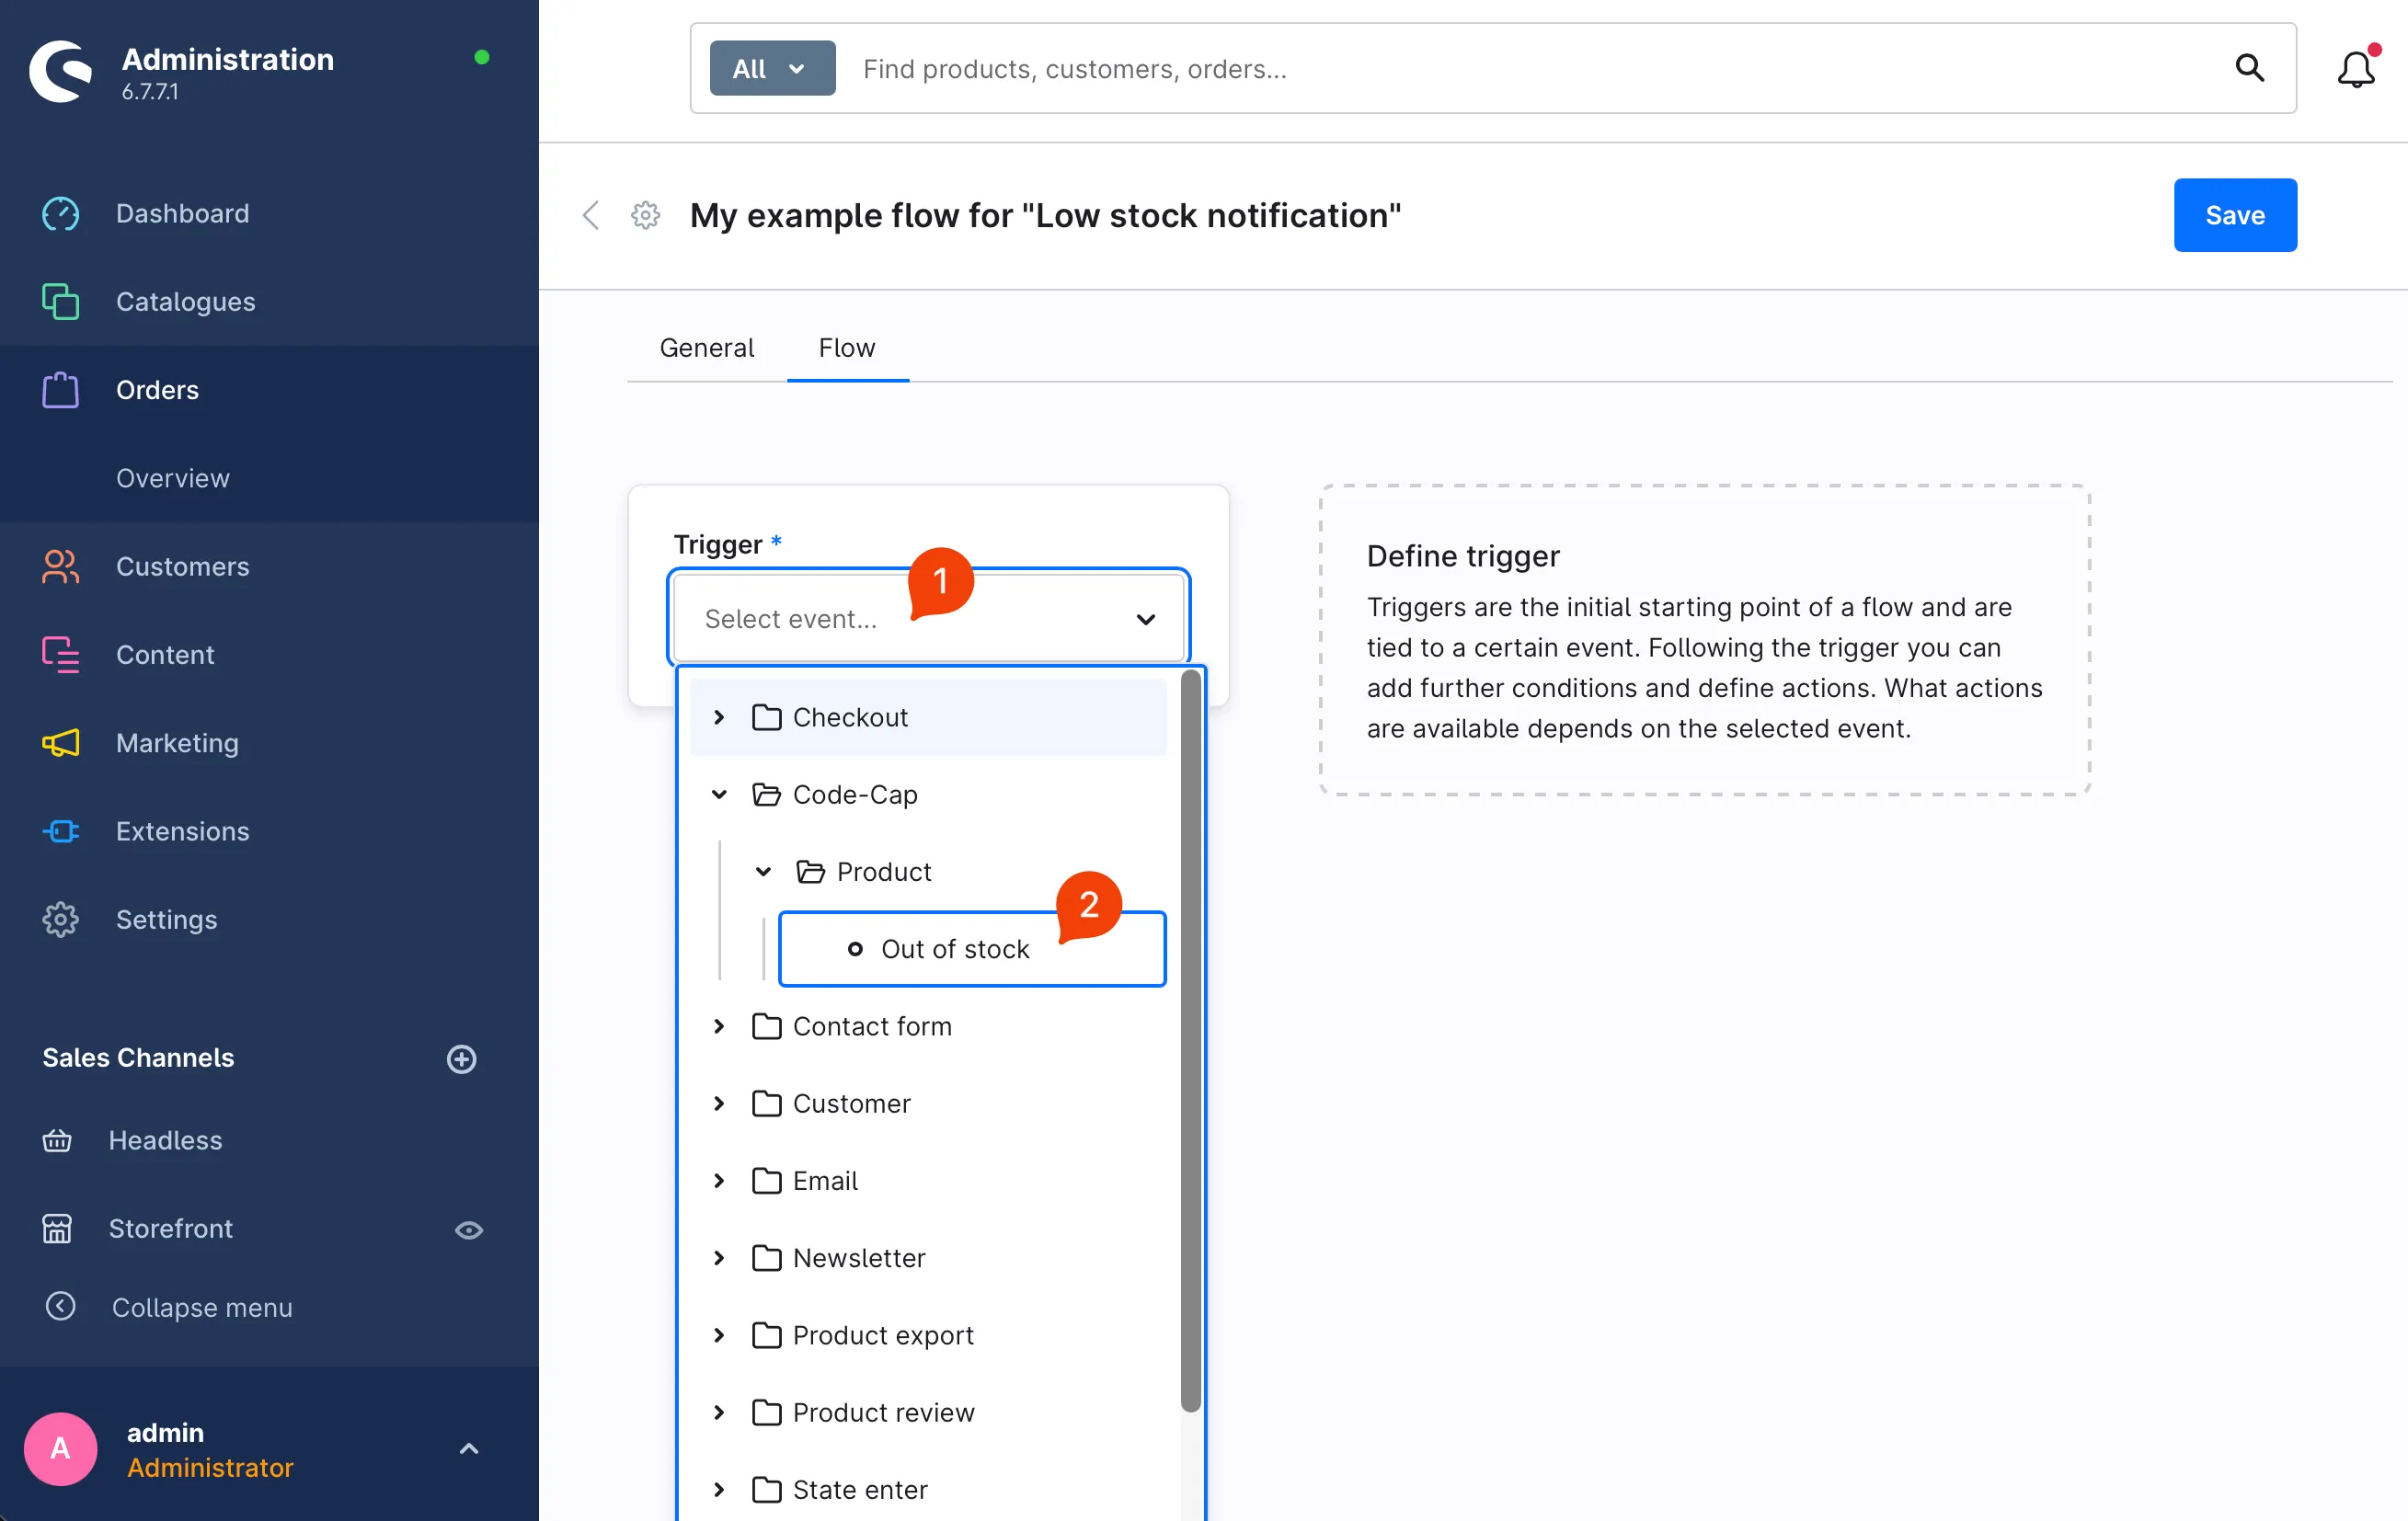Open the All search filter dropdown

tap(772, 69)
